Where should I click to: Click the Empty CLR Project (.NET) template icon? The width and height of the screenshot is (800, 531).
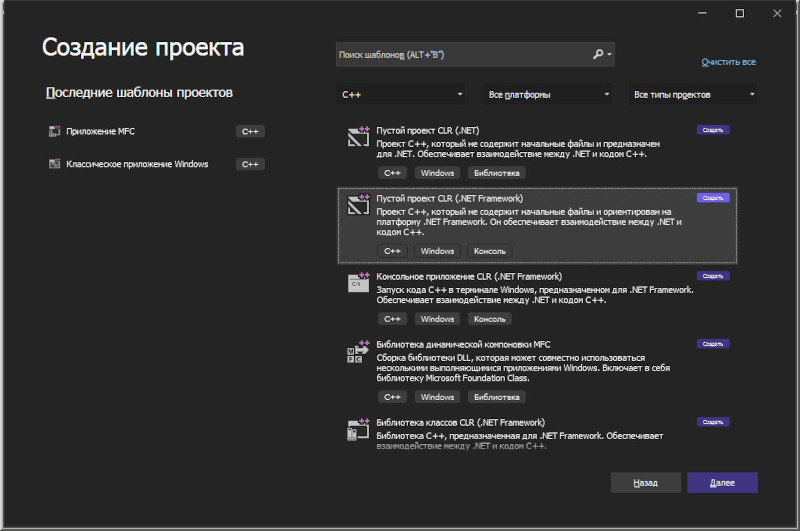358,136
